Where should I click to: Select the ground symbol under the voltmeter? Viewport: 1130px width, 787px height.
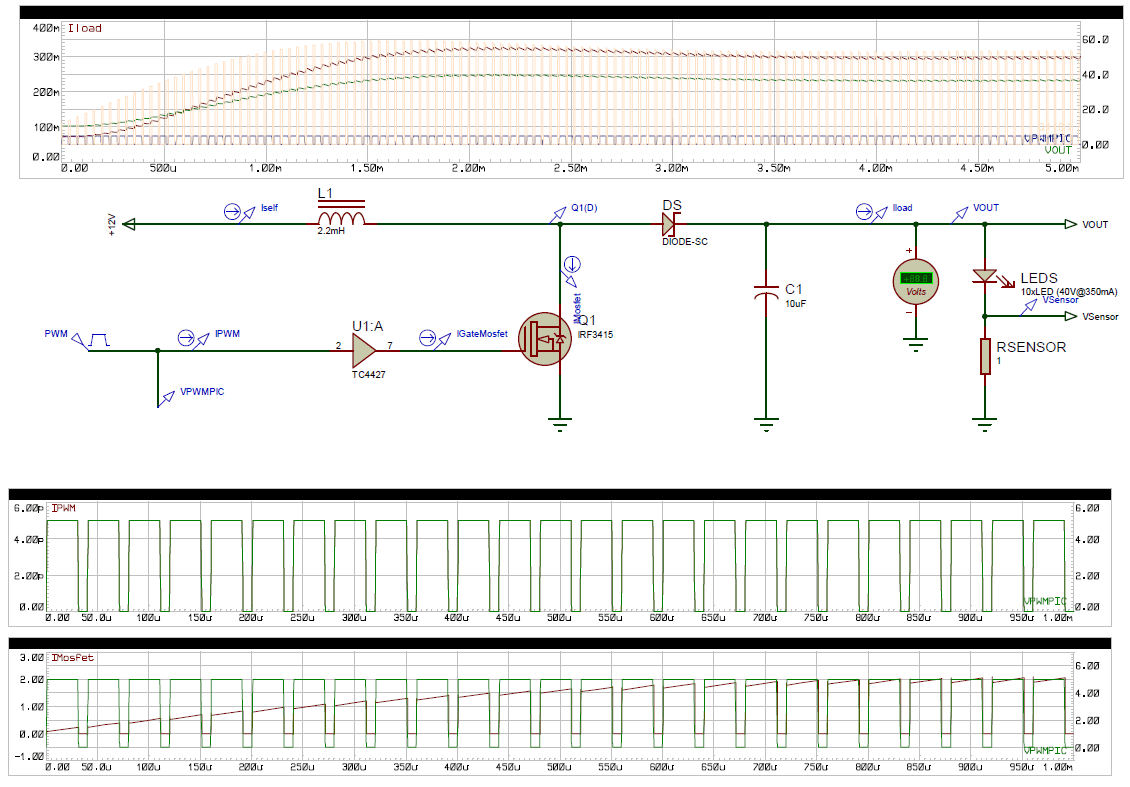[916, 344]
